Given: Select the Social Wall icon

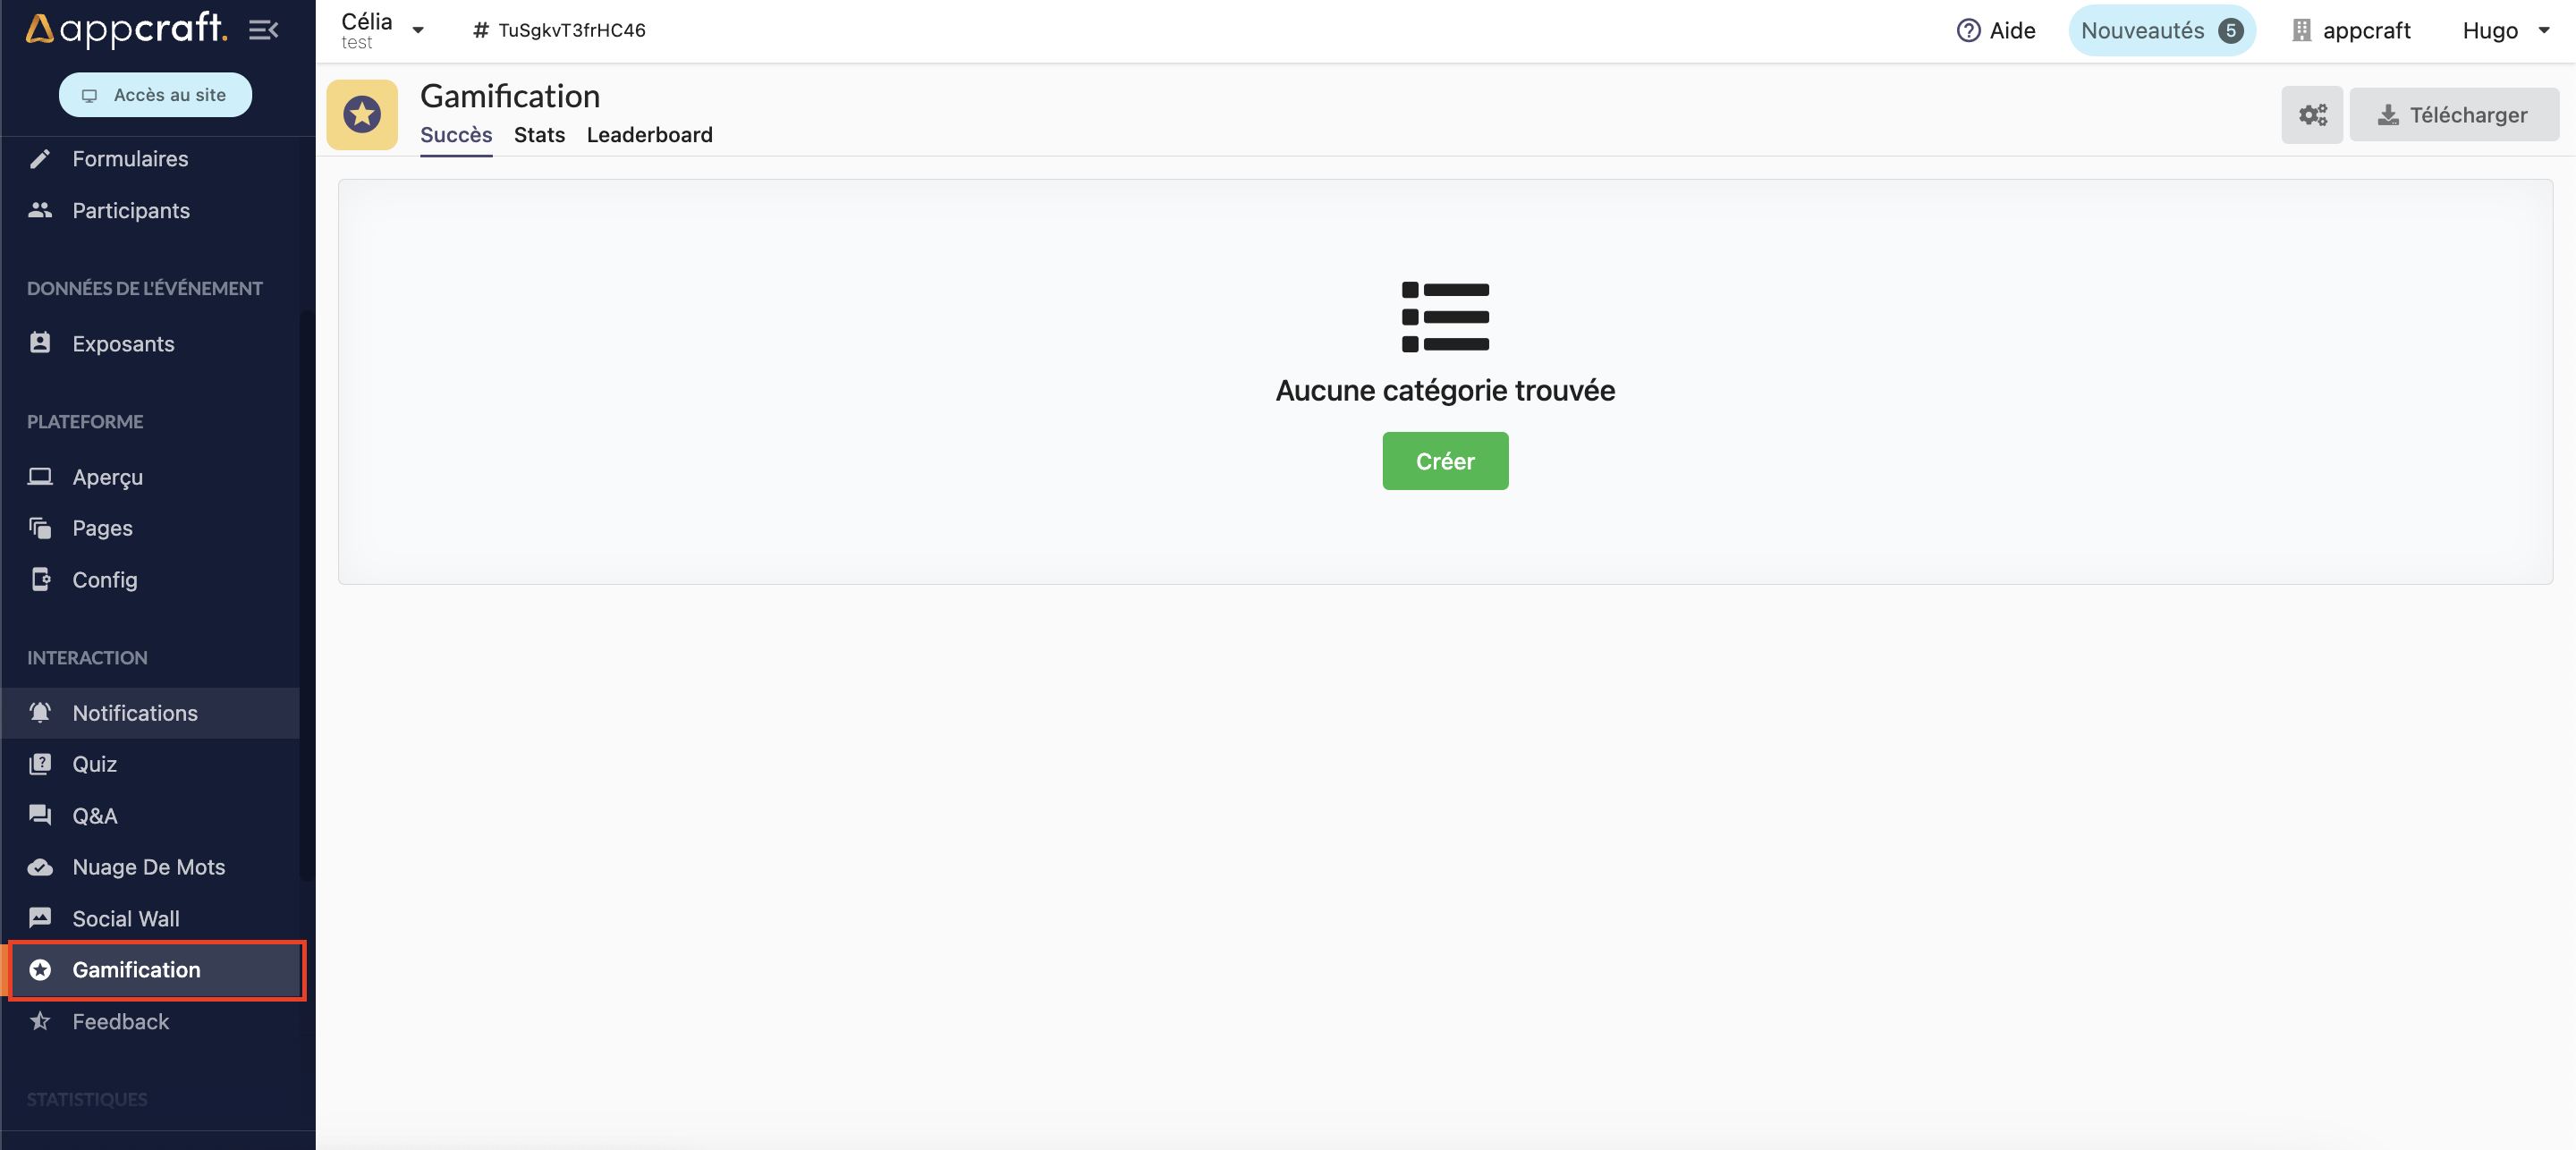Looking at the screenshot, I should tap(39, 917).
